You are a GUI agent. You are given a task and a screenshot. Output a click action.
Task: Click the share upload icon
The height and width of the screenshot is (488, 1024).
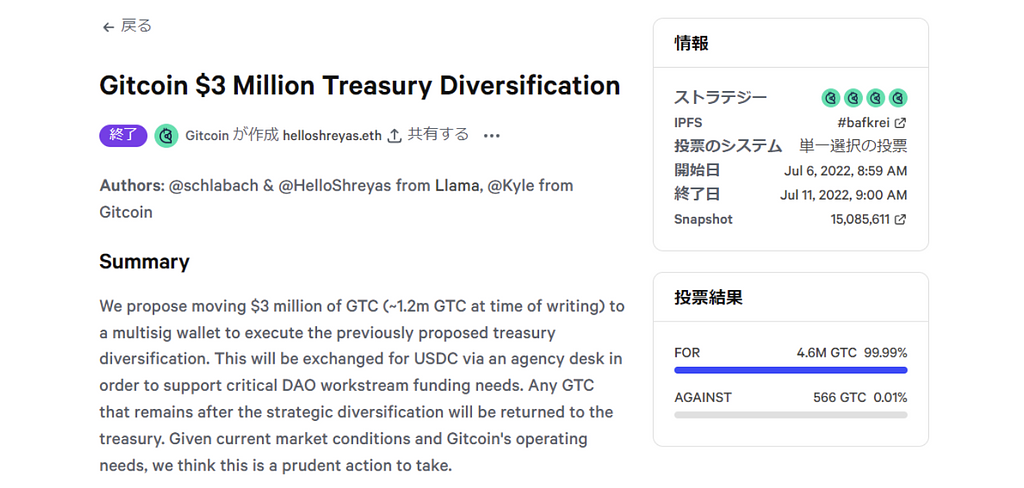coord(395,135)
